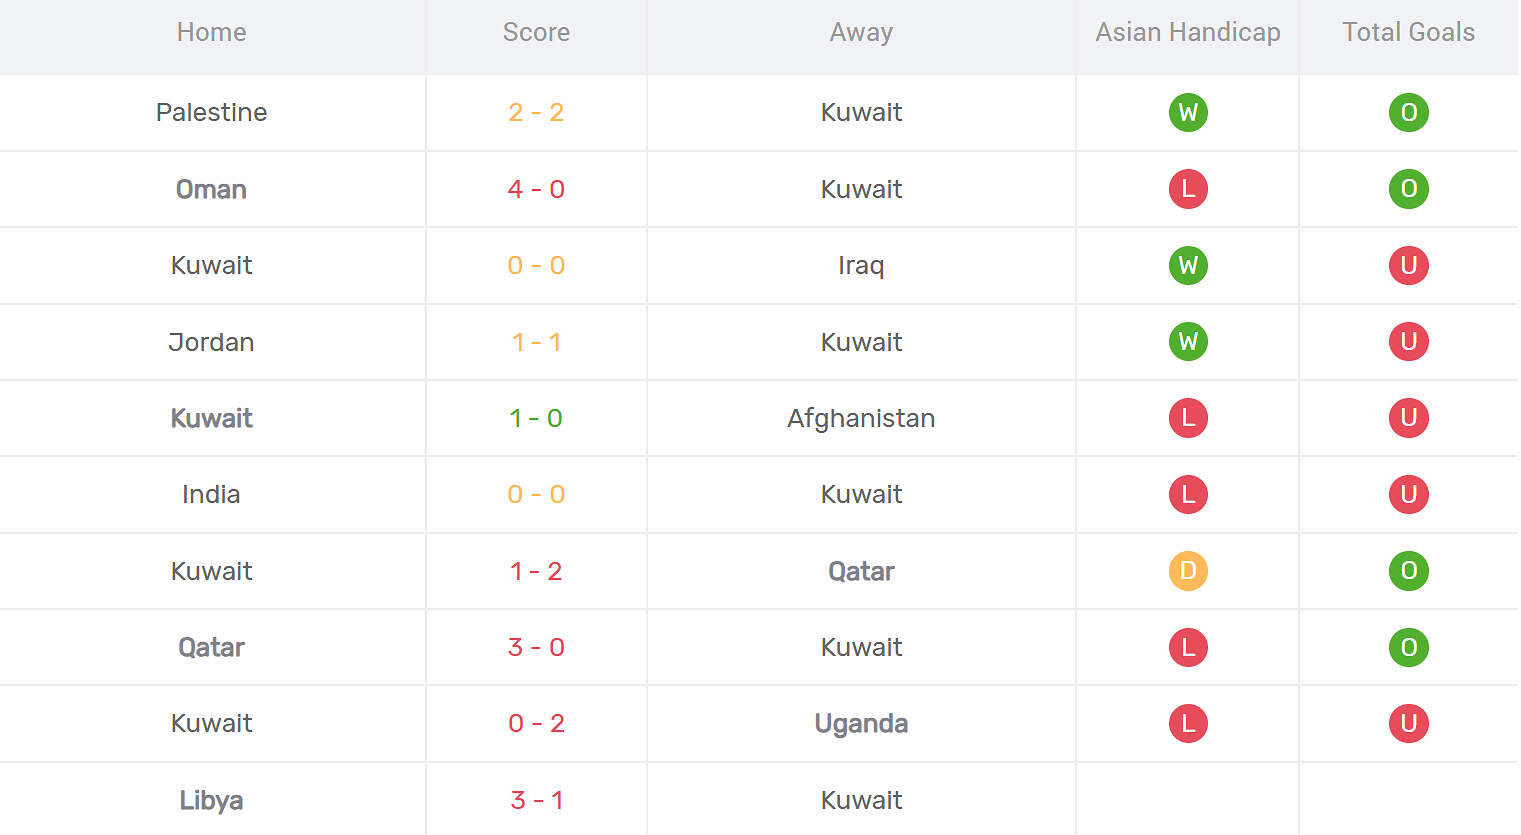This screenshot has height=835, width=1521.
Task: Click the red U badge in Kuwait vs Iraq row
Action: click(1408, 265)
